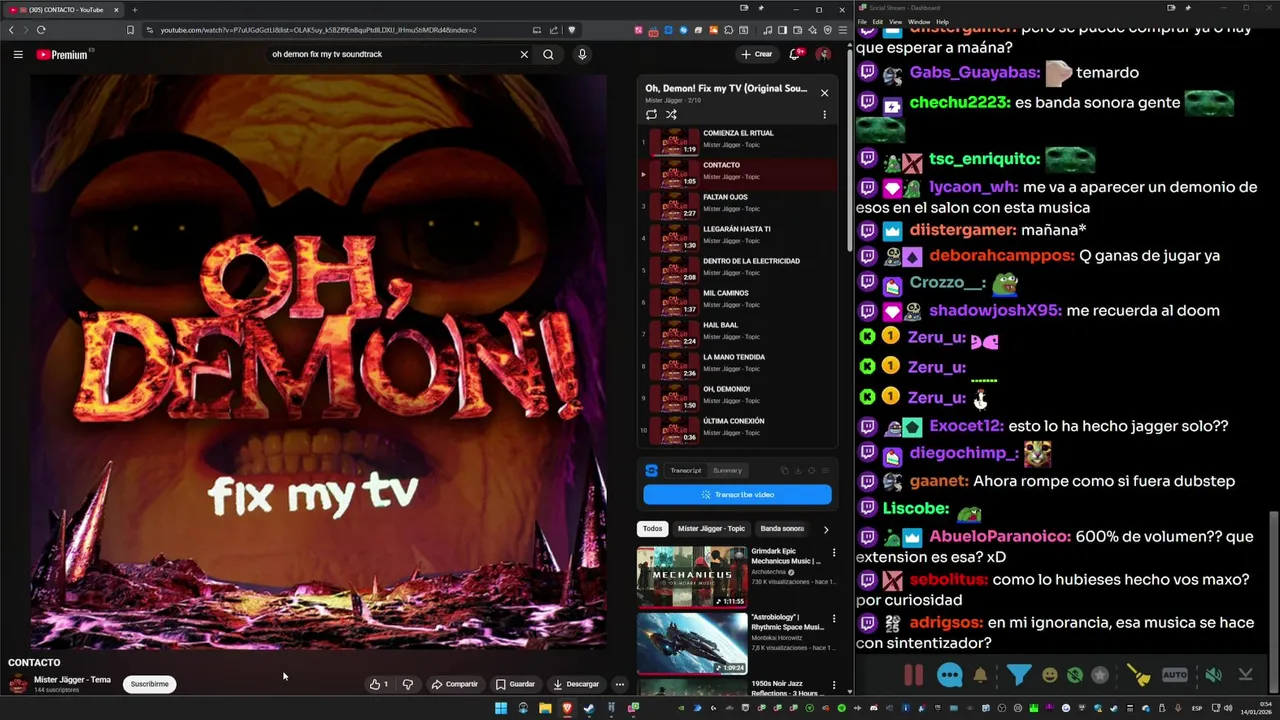Open Window menu in Social Stream
Viewport: 1280px width, 720px height.
[918, 21]
